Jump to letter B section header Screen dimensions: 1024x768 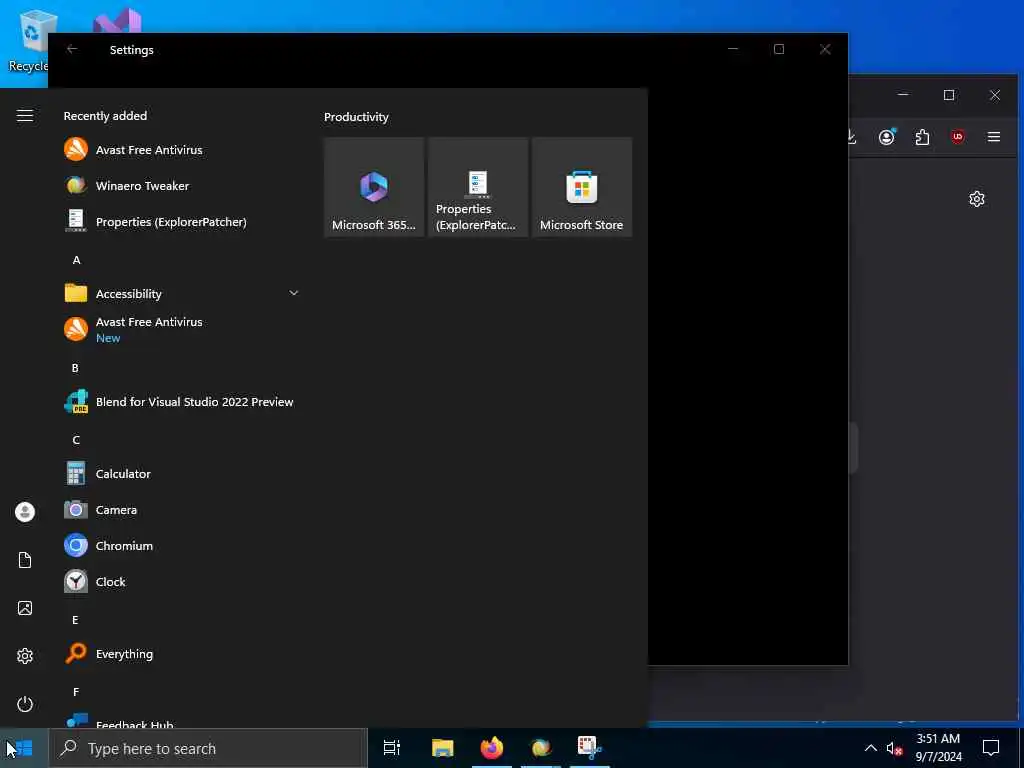(x=75, y=368)
